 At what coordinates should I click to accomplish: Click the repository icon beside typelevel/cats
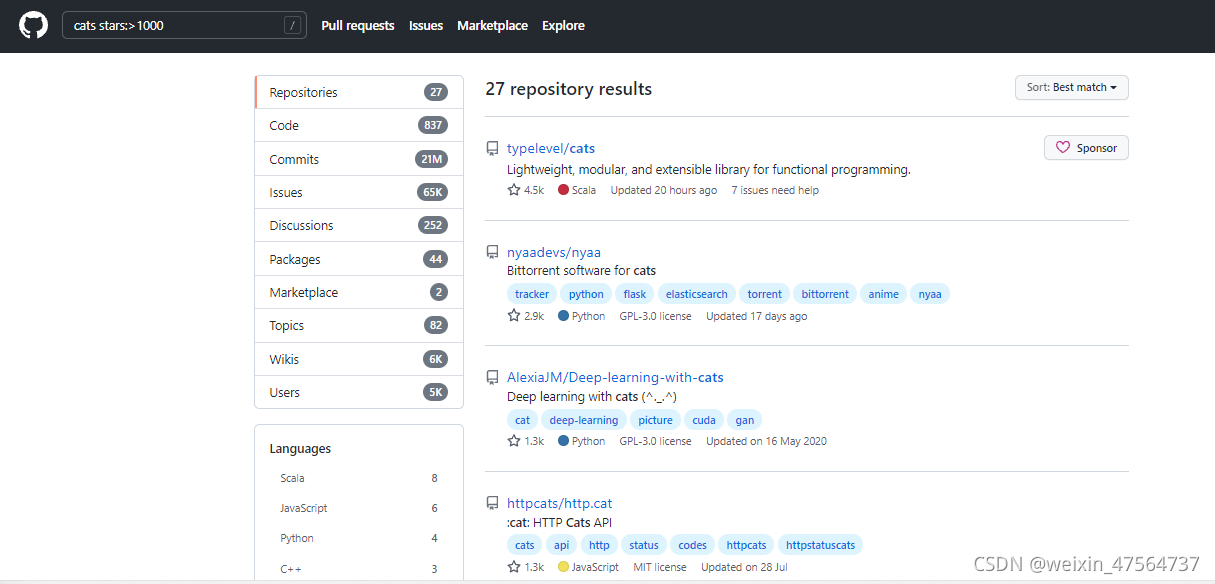point(492,149)
